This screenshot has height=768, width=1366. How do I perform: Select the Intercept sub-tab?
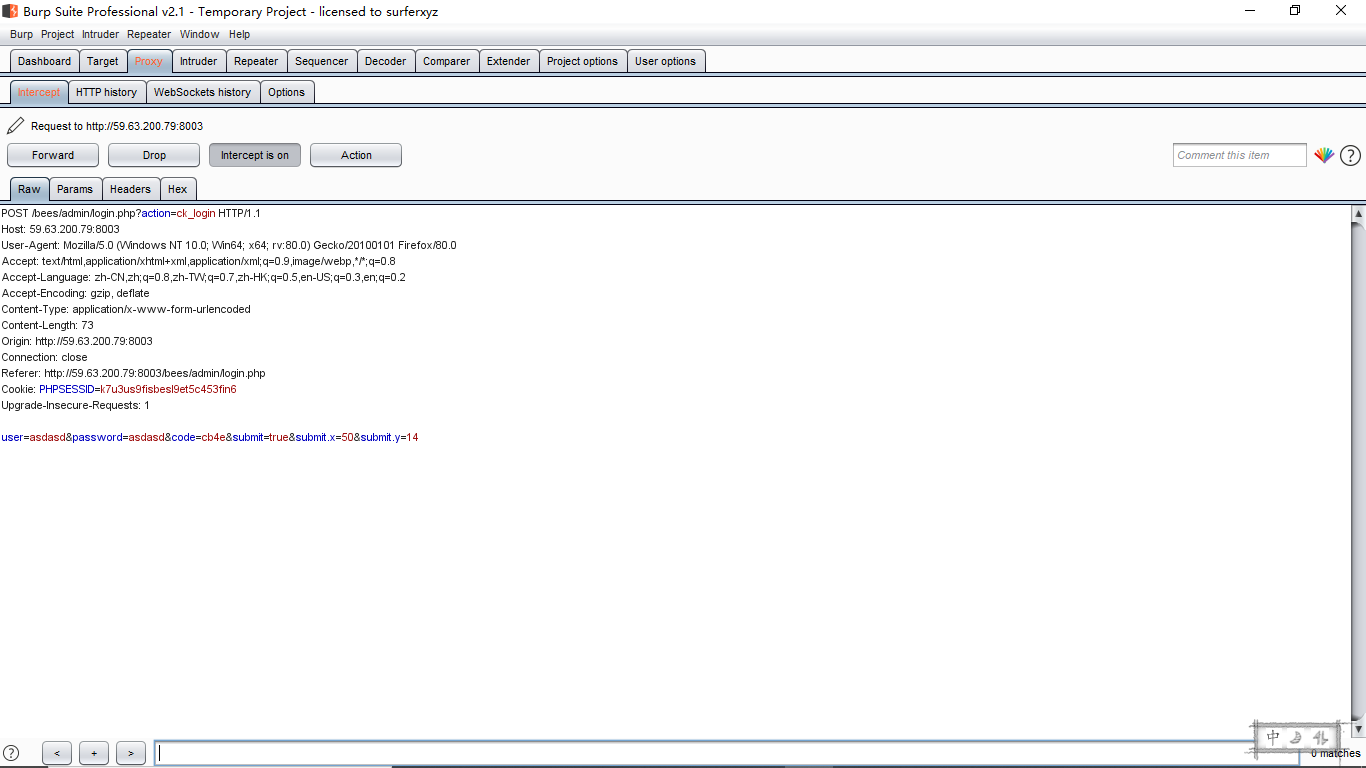pyautogui.click(x=39, y=92)
